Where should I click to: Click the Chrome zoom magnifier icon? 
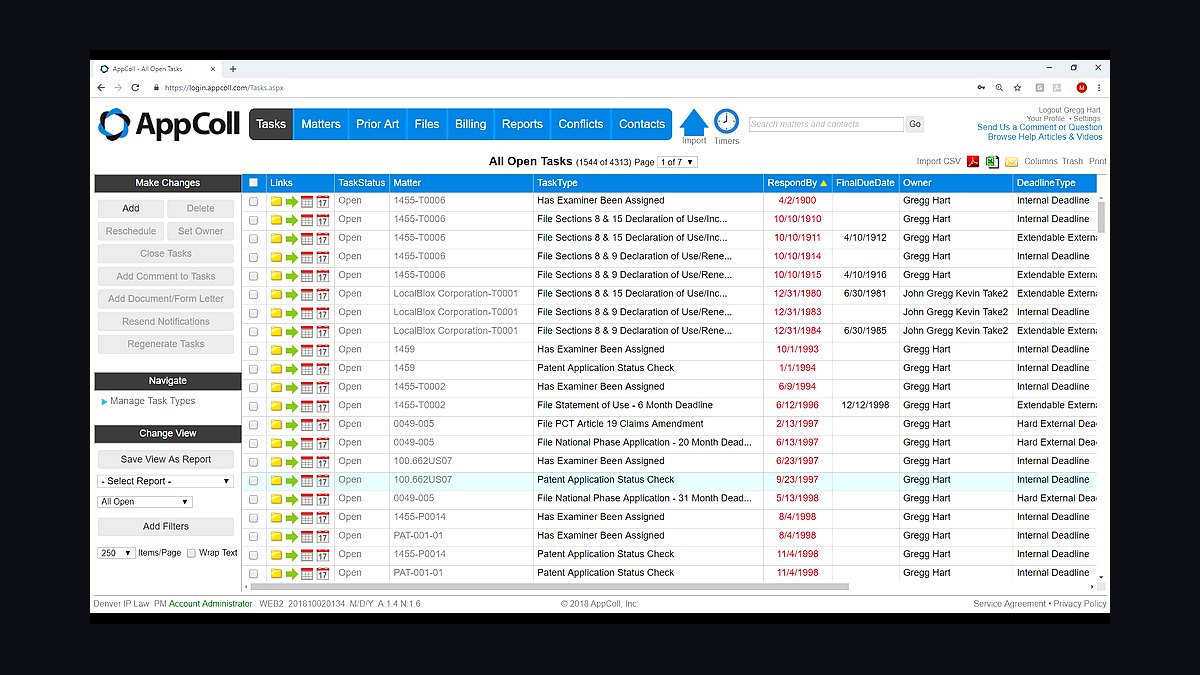point(999,88)
